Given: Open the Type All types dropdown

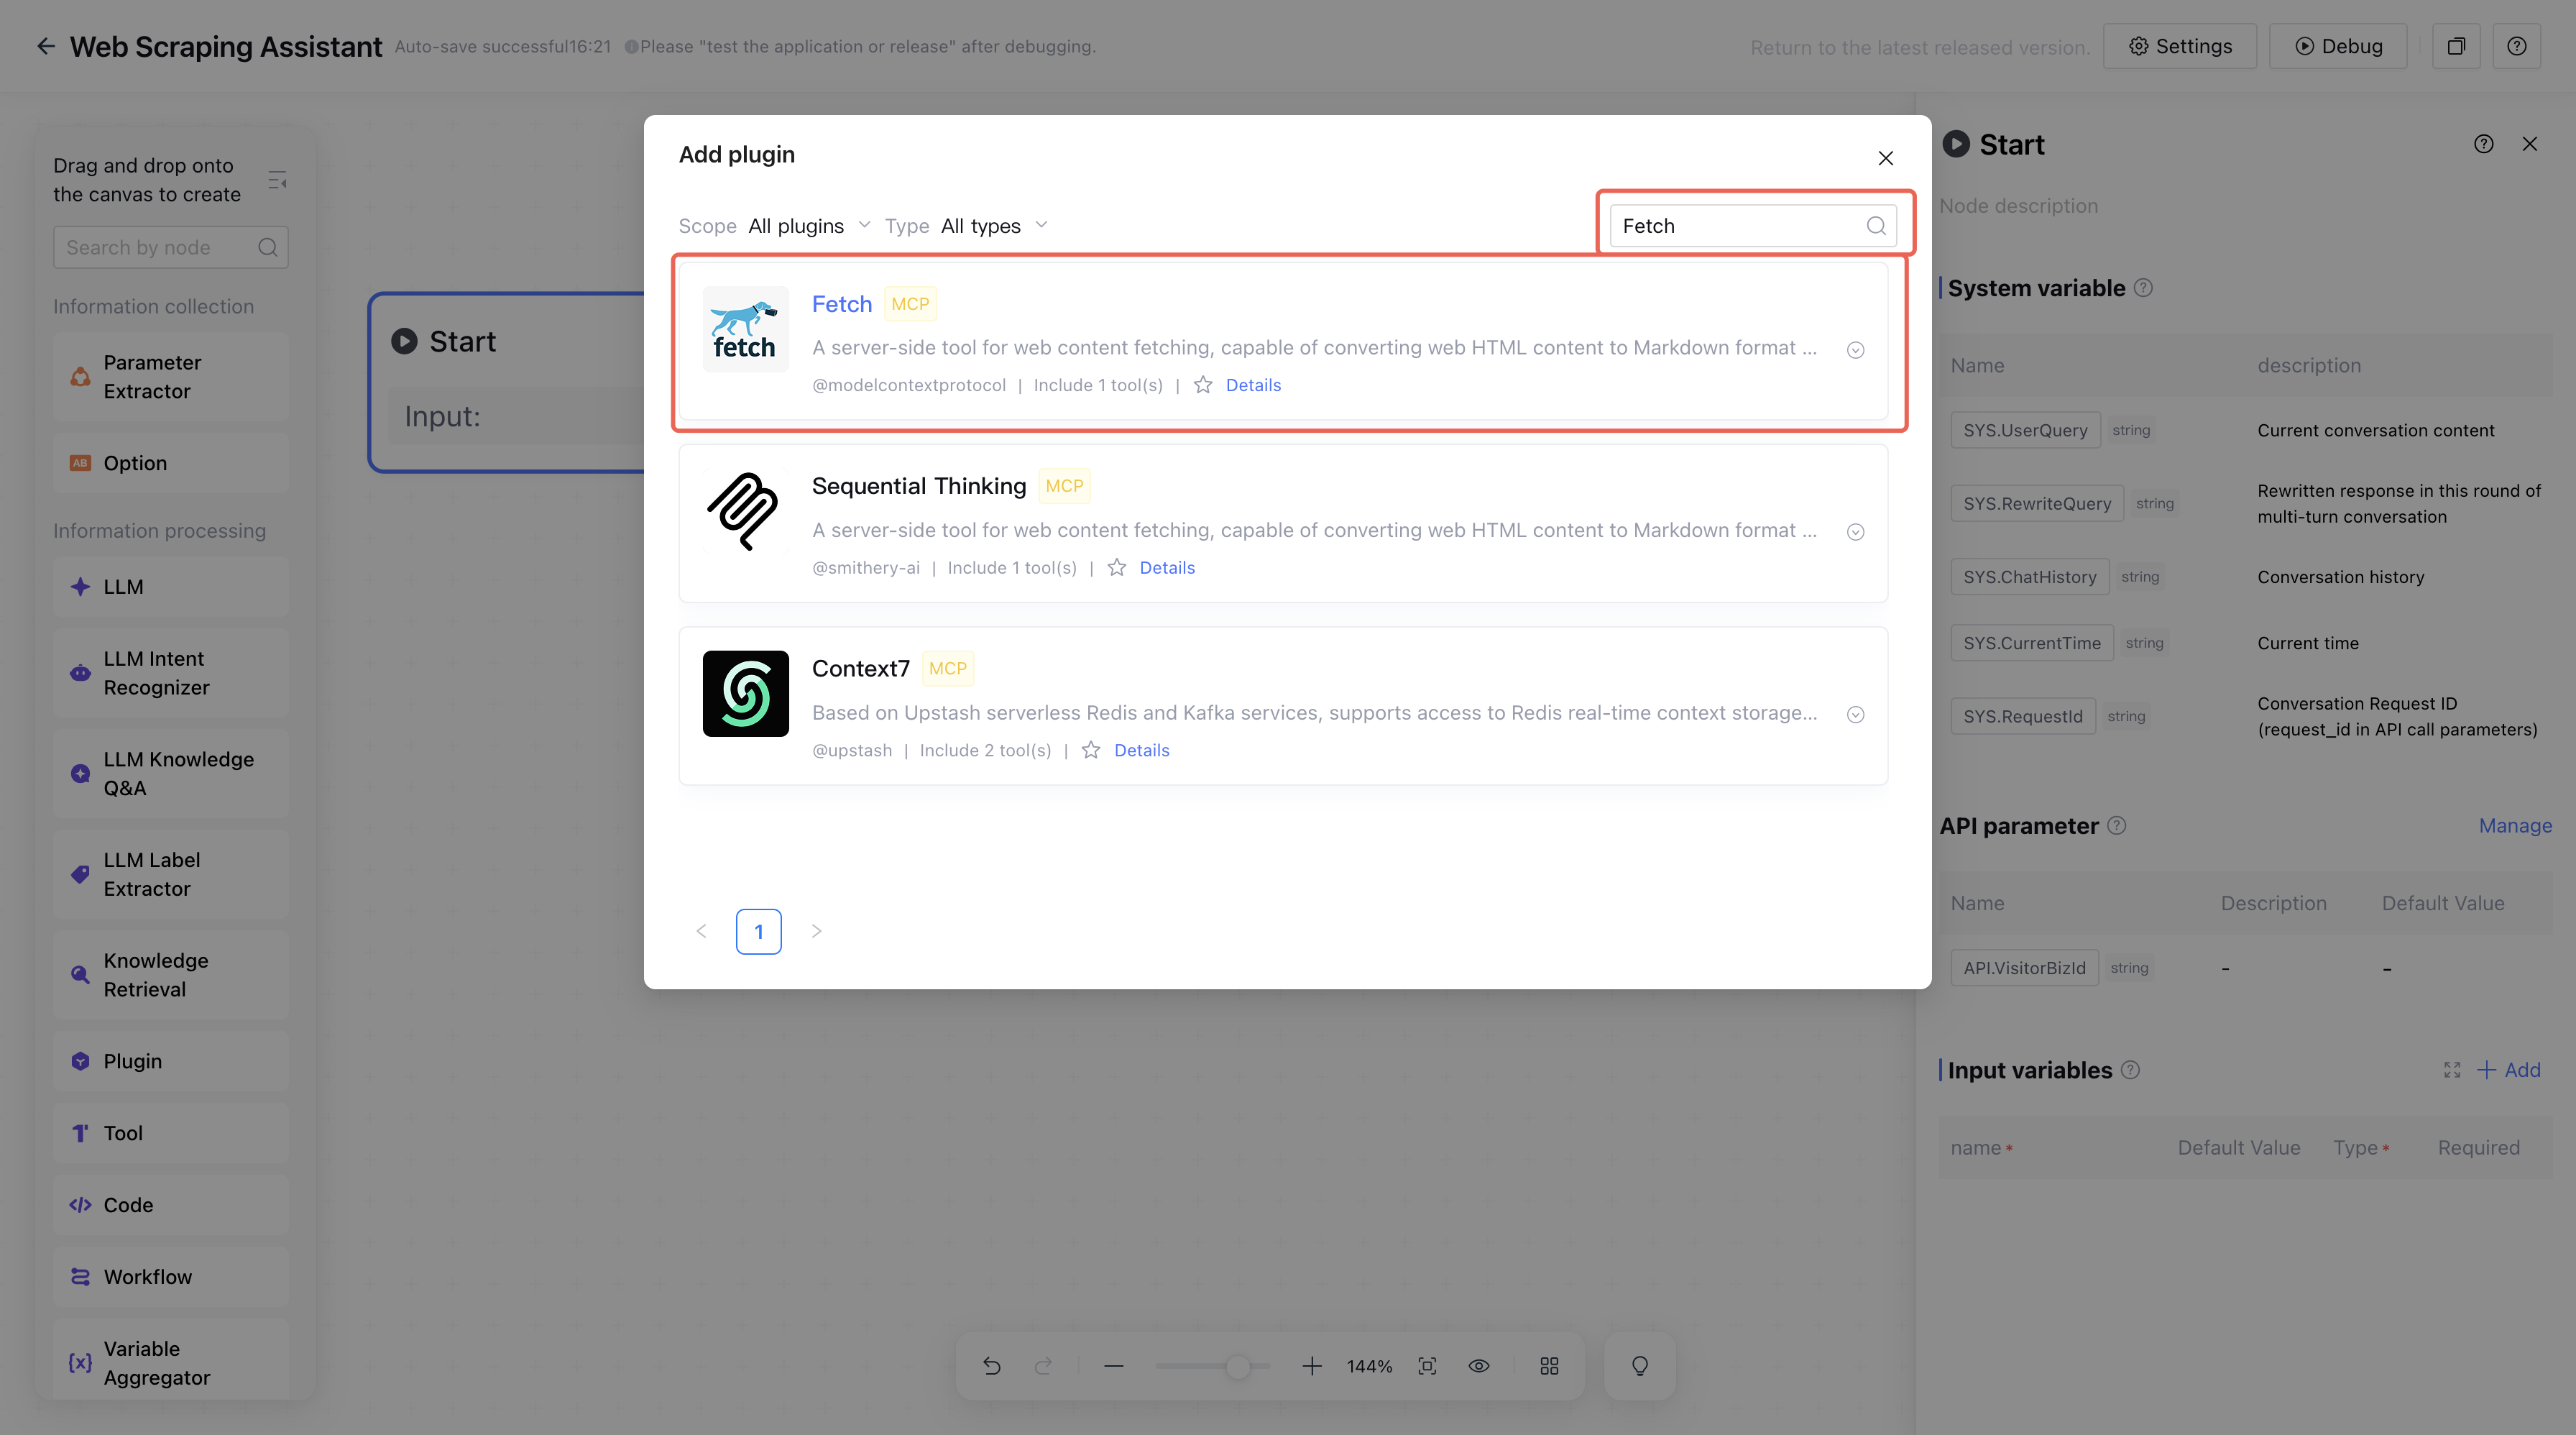Looking at the screenshot, I should [993, 226].
